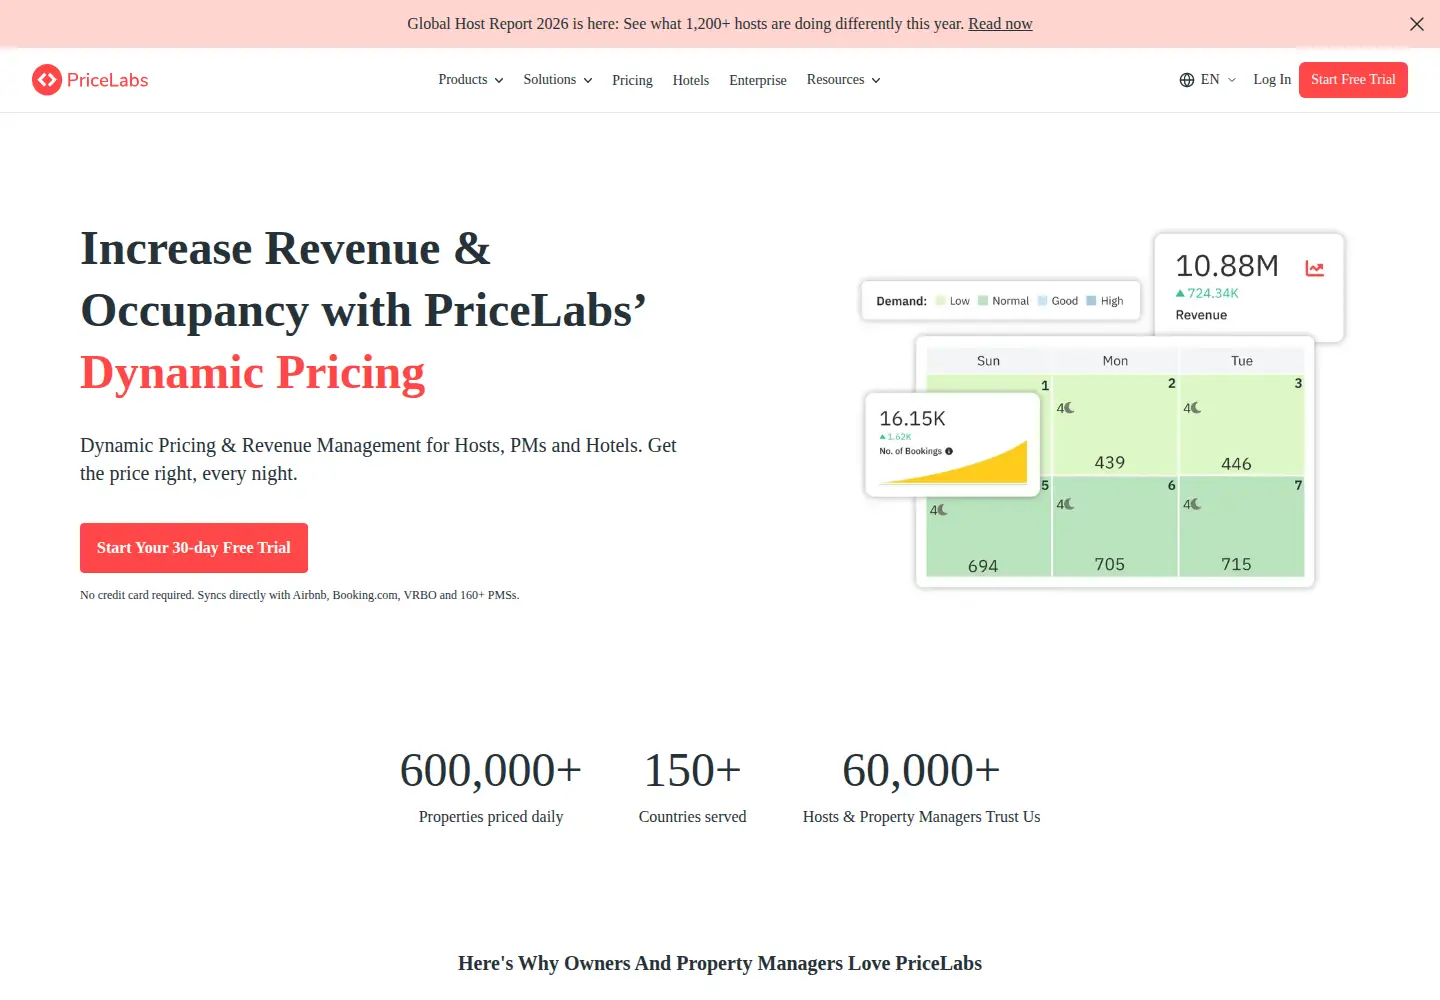The width and height of the screenshot is (1440, 1000).
Task: Select the calendar price 715
Action: [1236, 564]
